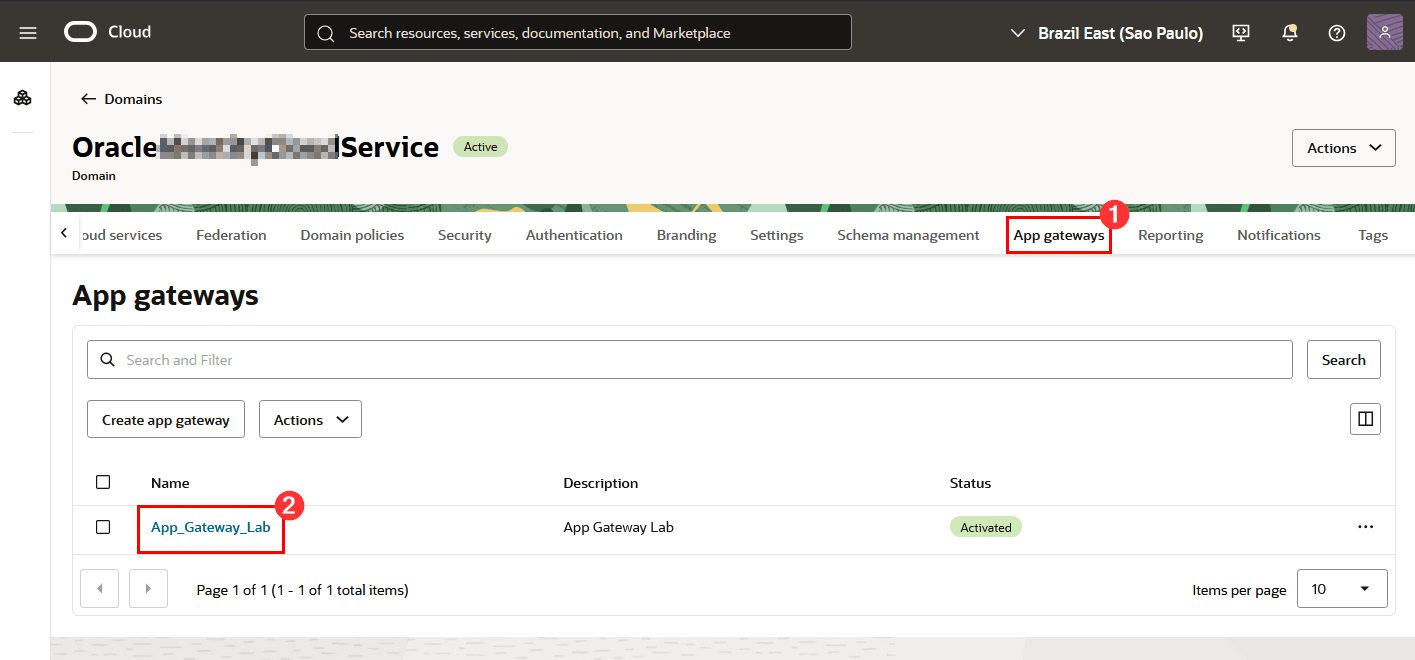This screenshot has height=660, width=1415.
Task: Open the Schema management tab
Action: click(x=908, y=235)
